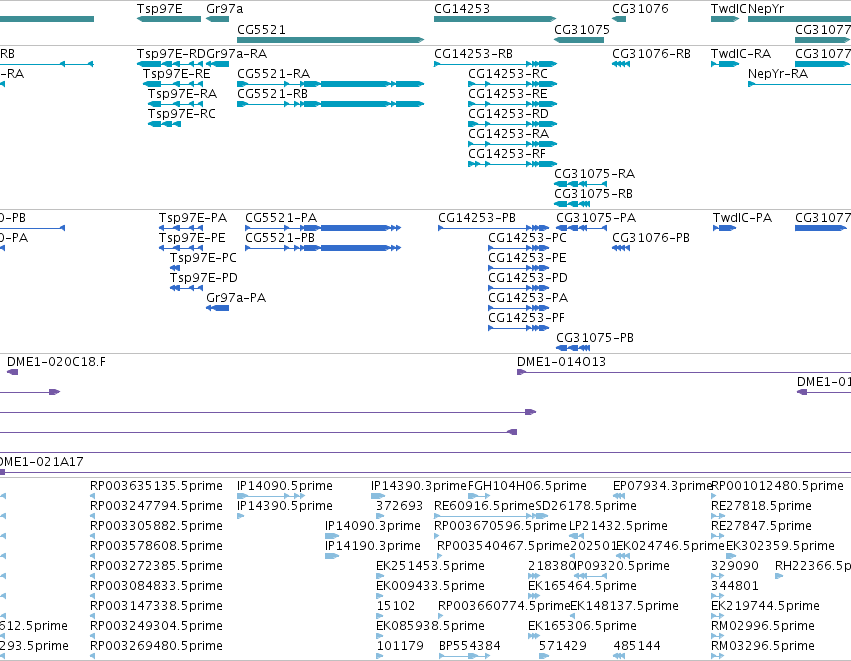851x661 pixels.
Task: Select protein label CG31075-PB
Action: click(595, 339)
